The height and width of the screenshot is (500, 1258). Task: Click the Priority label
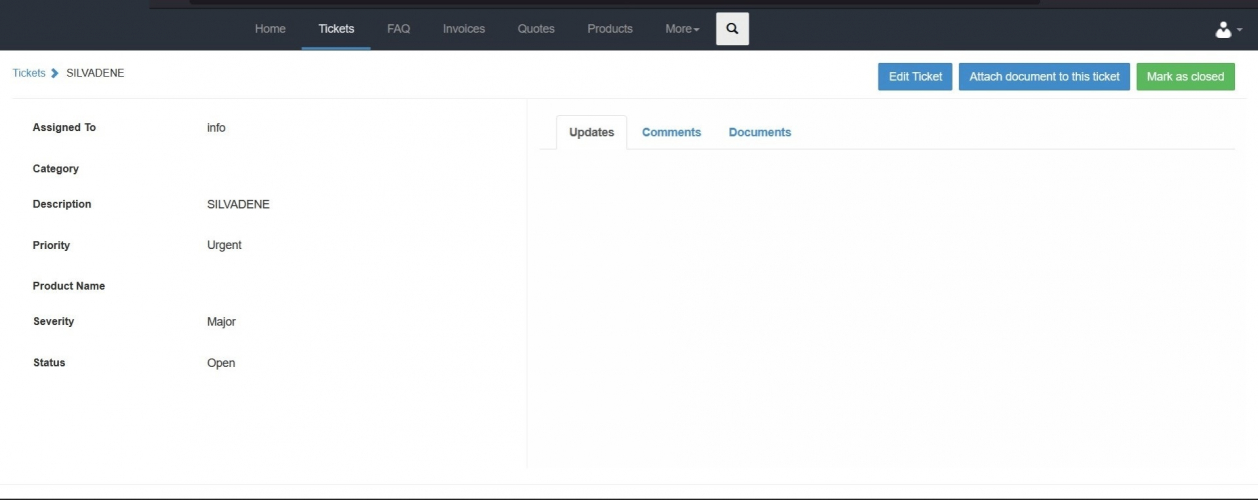(x=51, y=245)
